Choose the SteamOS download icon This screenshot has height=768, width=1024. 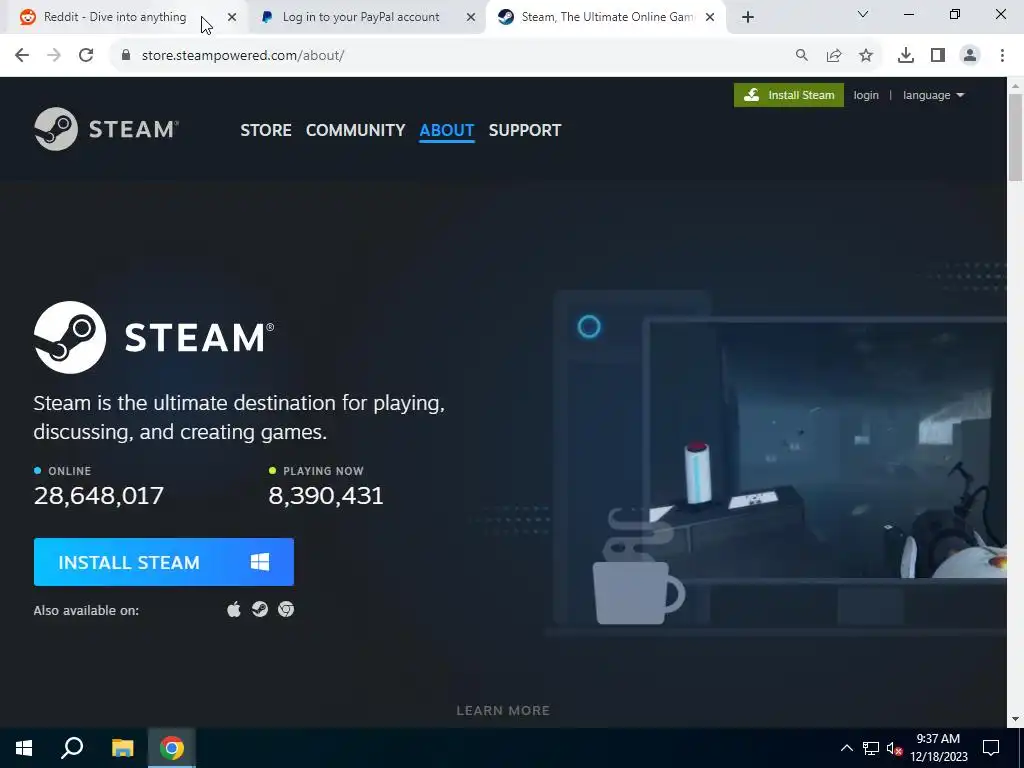pos(260,609)
